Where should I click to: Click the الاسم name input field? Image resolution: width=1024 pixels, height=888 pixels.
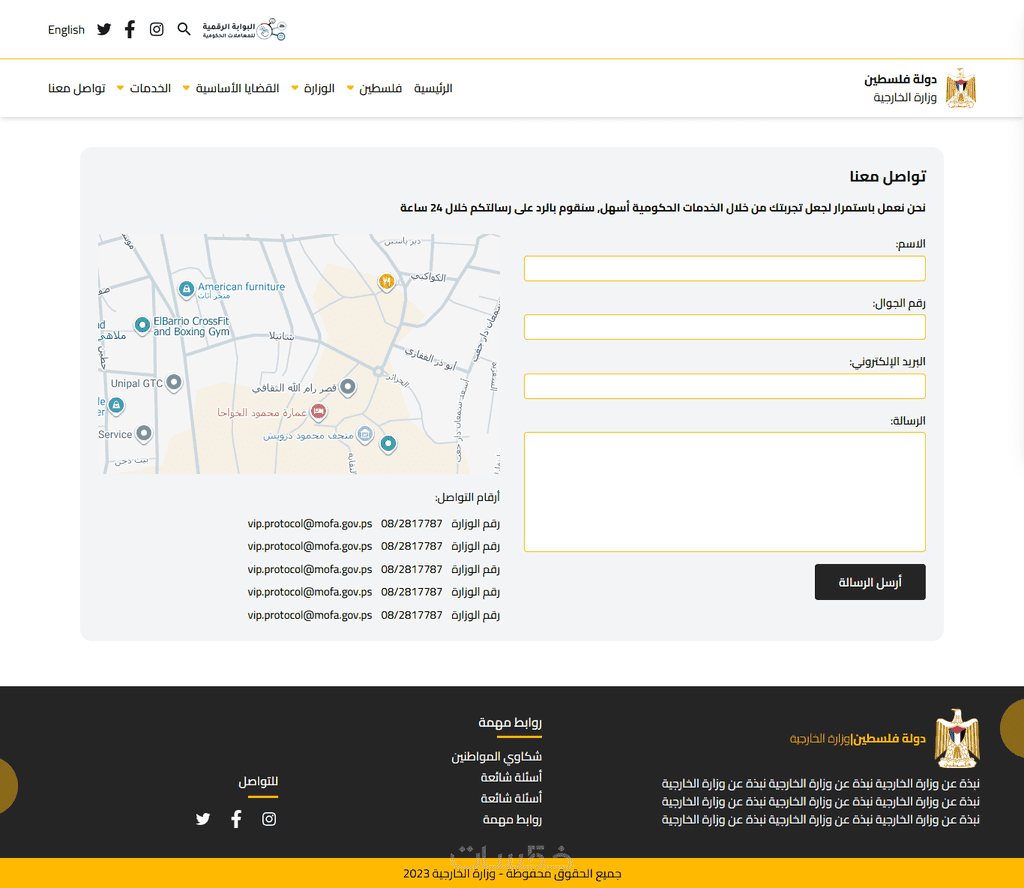click(724, 268)
